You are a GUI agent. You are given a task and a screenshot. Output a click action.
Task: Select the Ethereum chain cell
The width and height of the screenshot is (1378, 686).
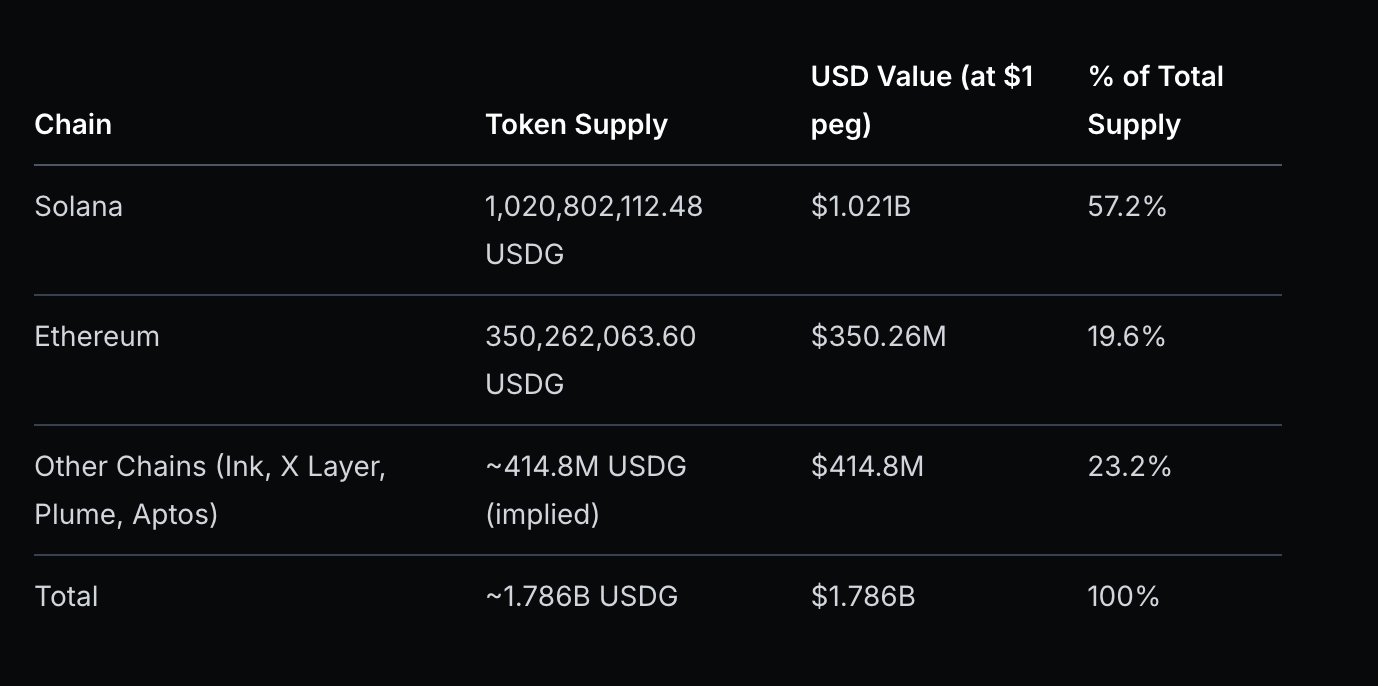pyautogui.click(x=97, y=337)
